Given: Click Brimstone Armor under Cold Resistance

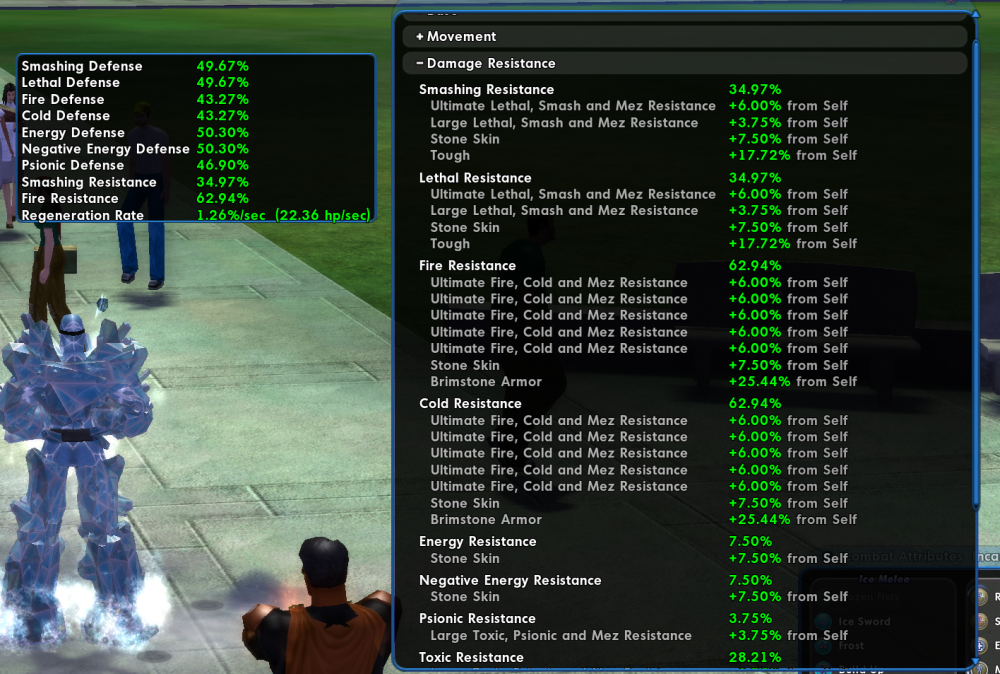Looking at the screenshot, I should (486, 520).
